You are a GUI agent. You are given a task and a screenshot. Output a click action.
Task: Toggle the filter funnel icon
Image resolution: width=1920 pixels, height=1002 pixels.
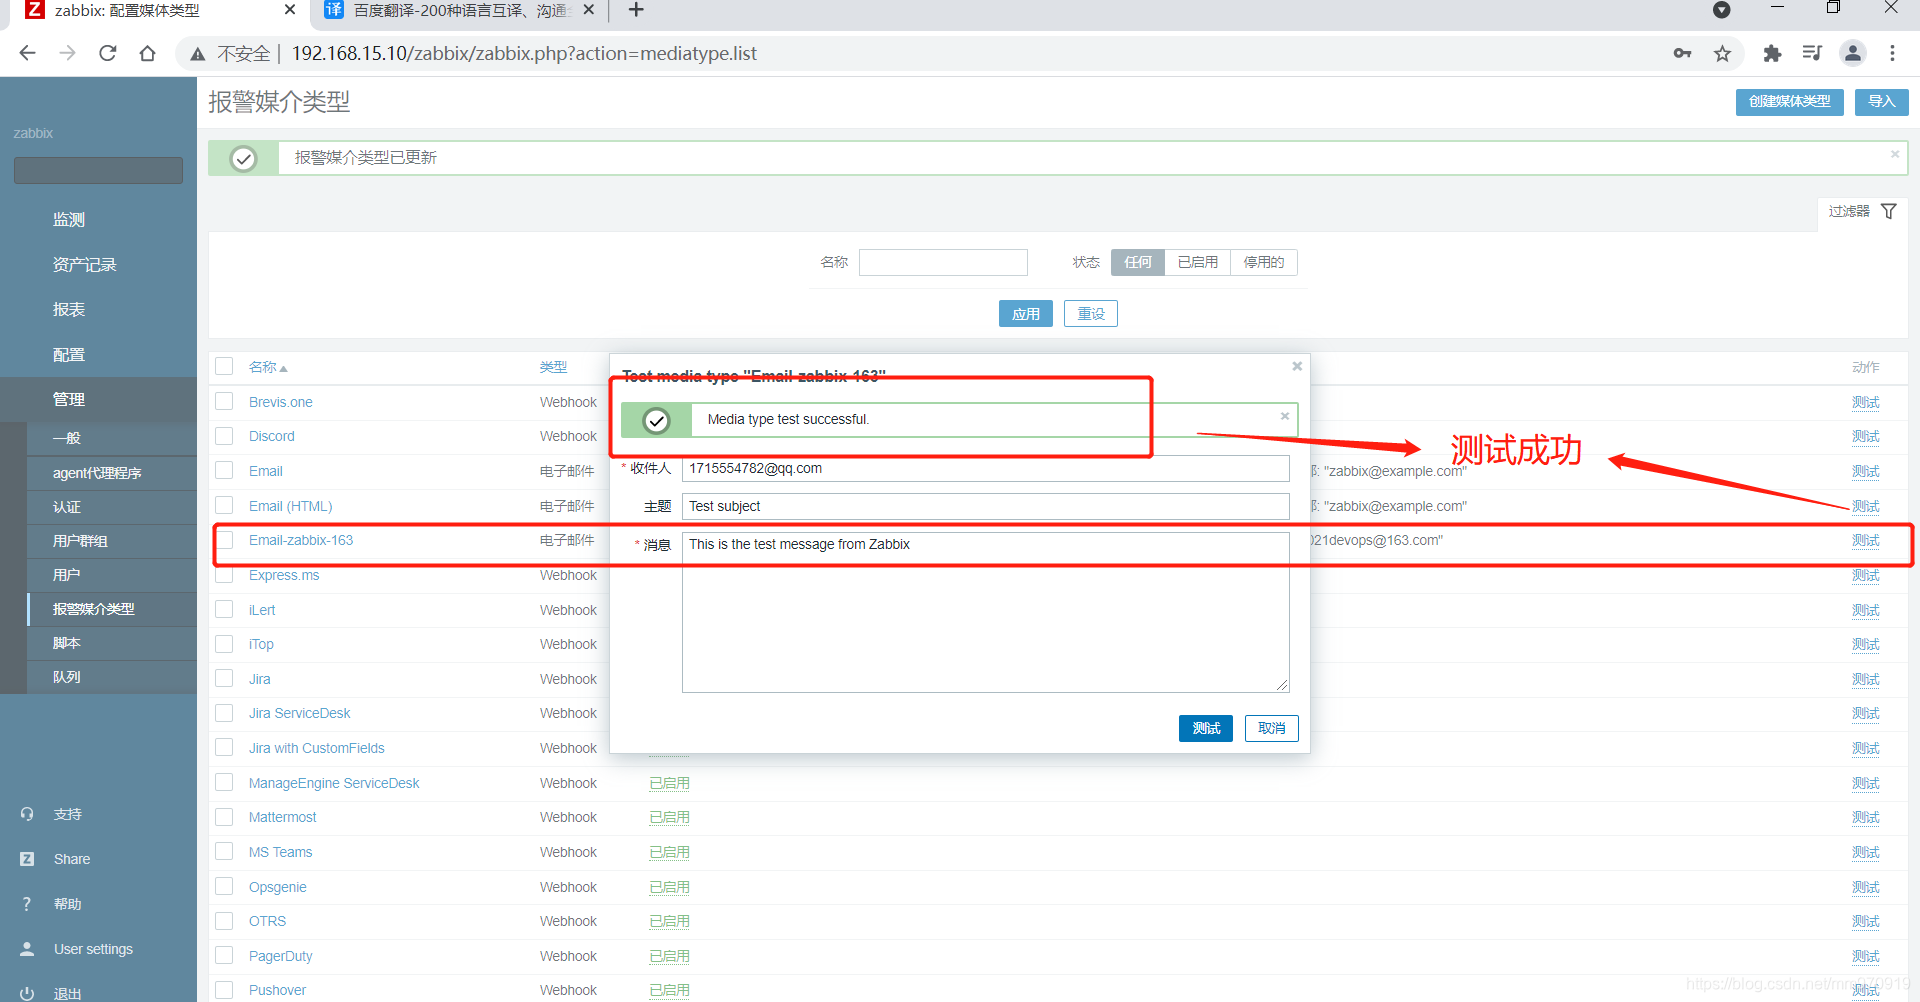point(1889,211)
